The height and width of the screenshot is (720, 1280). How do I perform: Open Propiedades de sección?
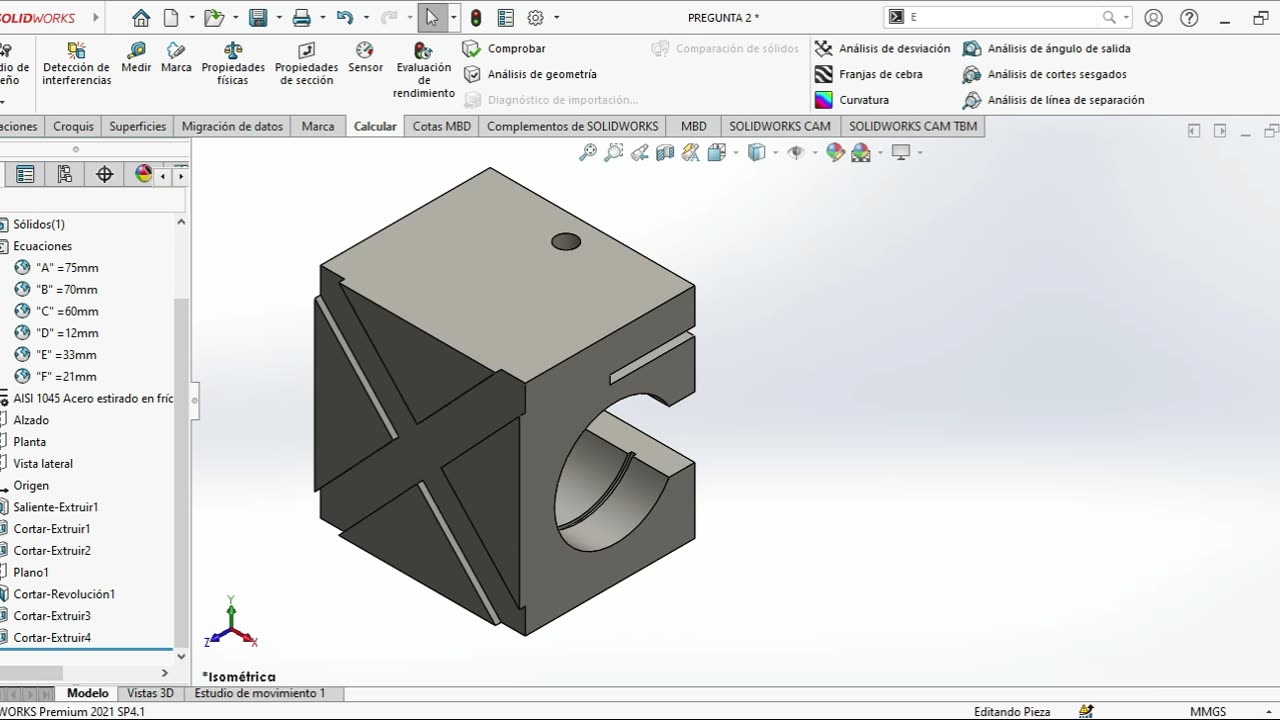[x=306, y=64]
